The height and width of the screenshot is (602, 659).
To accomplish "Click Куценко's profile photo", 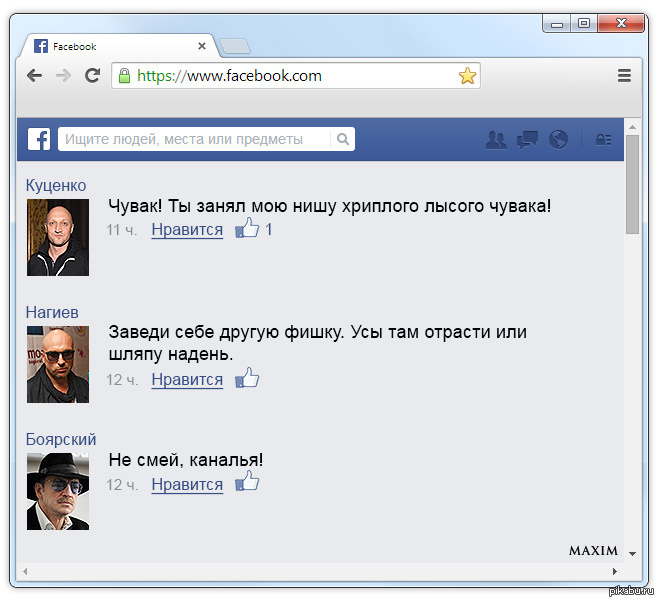I will pos(58,238).
